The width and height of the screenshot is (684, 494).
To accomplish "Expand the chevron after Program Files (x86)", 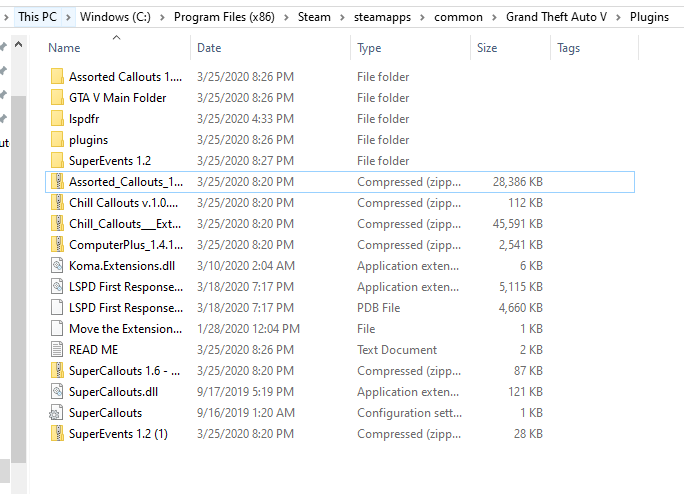I will click(x=286, y=17).
